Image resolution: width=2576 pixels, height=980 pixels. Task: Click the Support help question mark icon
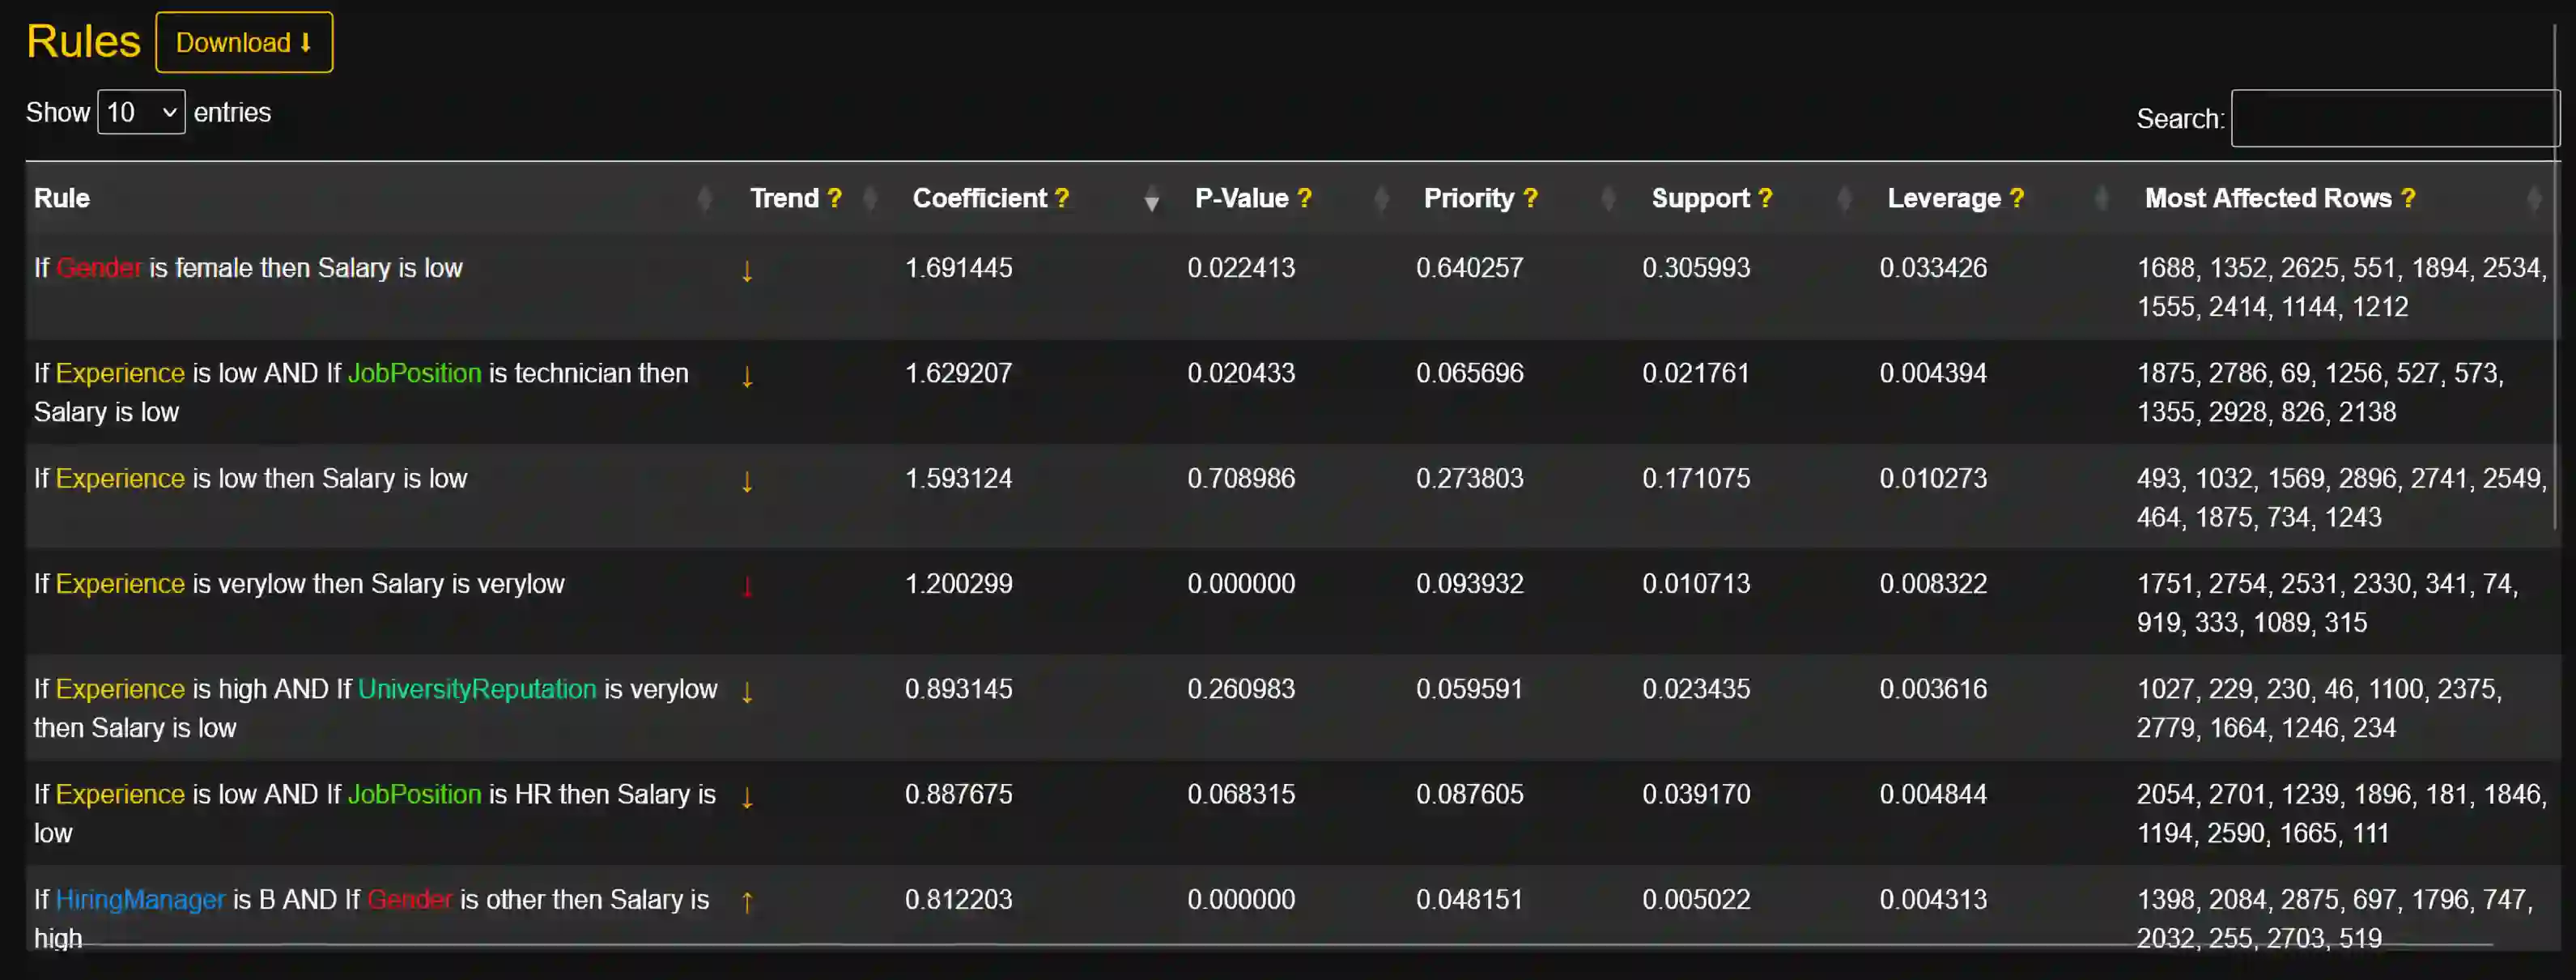point(1765,198)
